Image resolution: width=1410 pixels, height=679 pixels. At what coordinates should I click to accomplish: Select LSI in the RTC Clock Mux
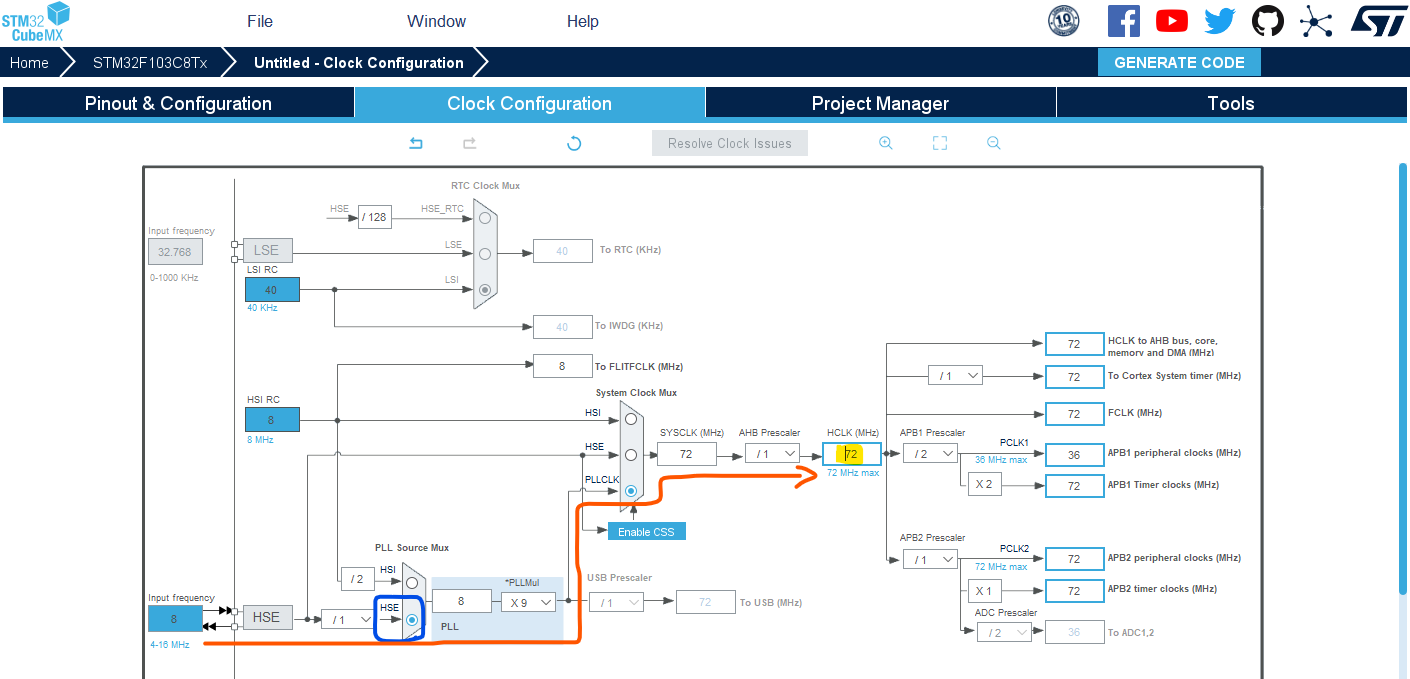point(483,289)
